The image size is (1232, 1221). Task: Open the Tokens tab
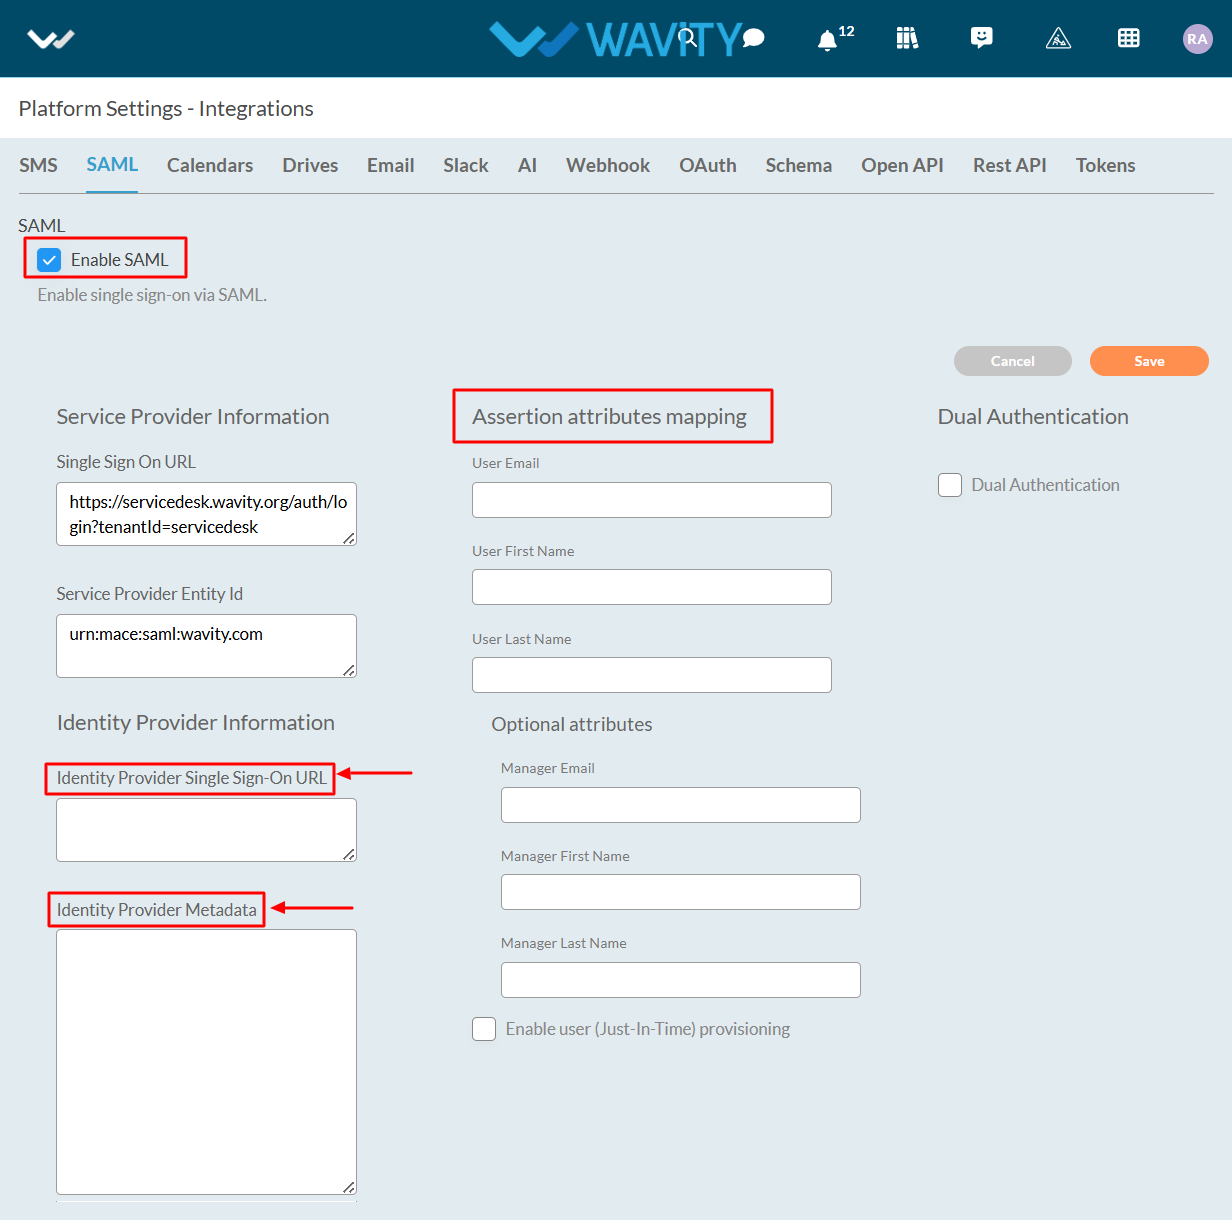point(1106,165)
